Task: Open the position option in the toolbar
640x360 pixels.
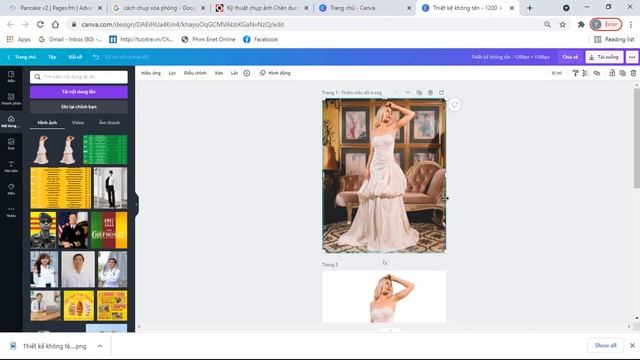Action: tap(557, 73)
